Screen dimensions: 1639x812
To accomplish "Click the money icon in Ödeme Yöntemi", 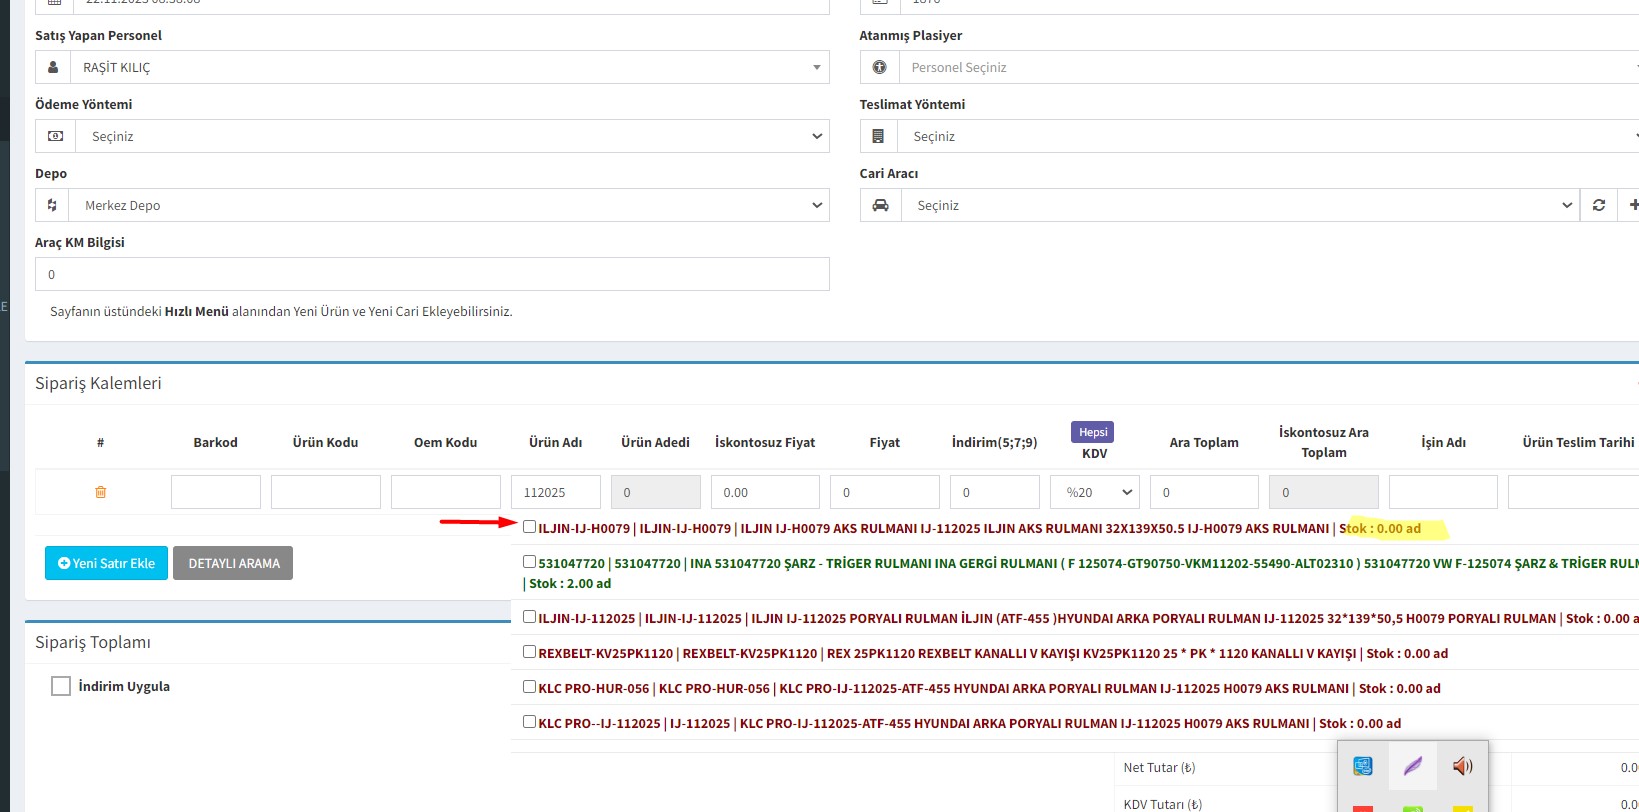I will (x=56, y=136).
